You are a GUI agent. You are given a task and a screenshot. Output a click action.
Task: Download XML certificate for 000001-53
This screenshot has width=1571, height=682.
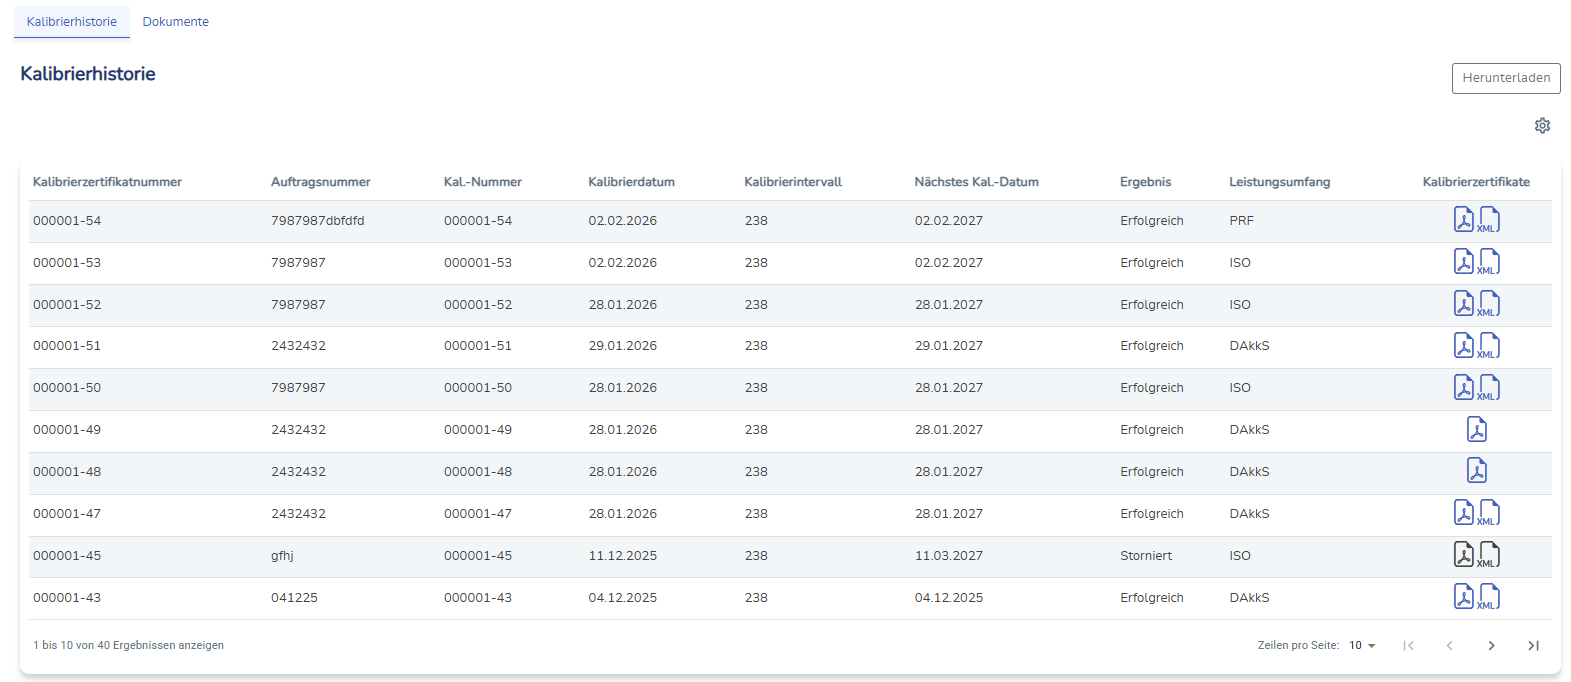click(1489, 262)
